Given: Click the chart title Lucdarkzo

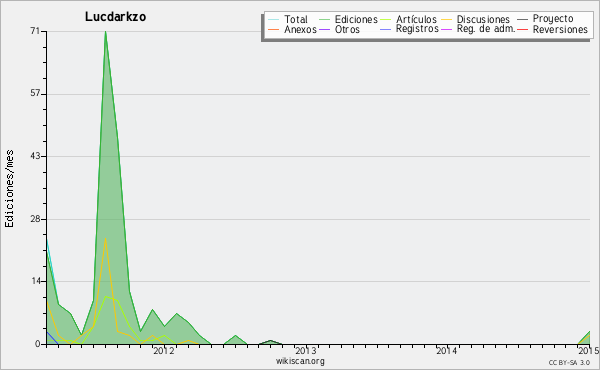Looking at the screenshot, I should [115, 17].
